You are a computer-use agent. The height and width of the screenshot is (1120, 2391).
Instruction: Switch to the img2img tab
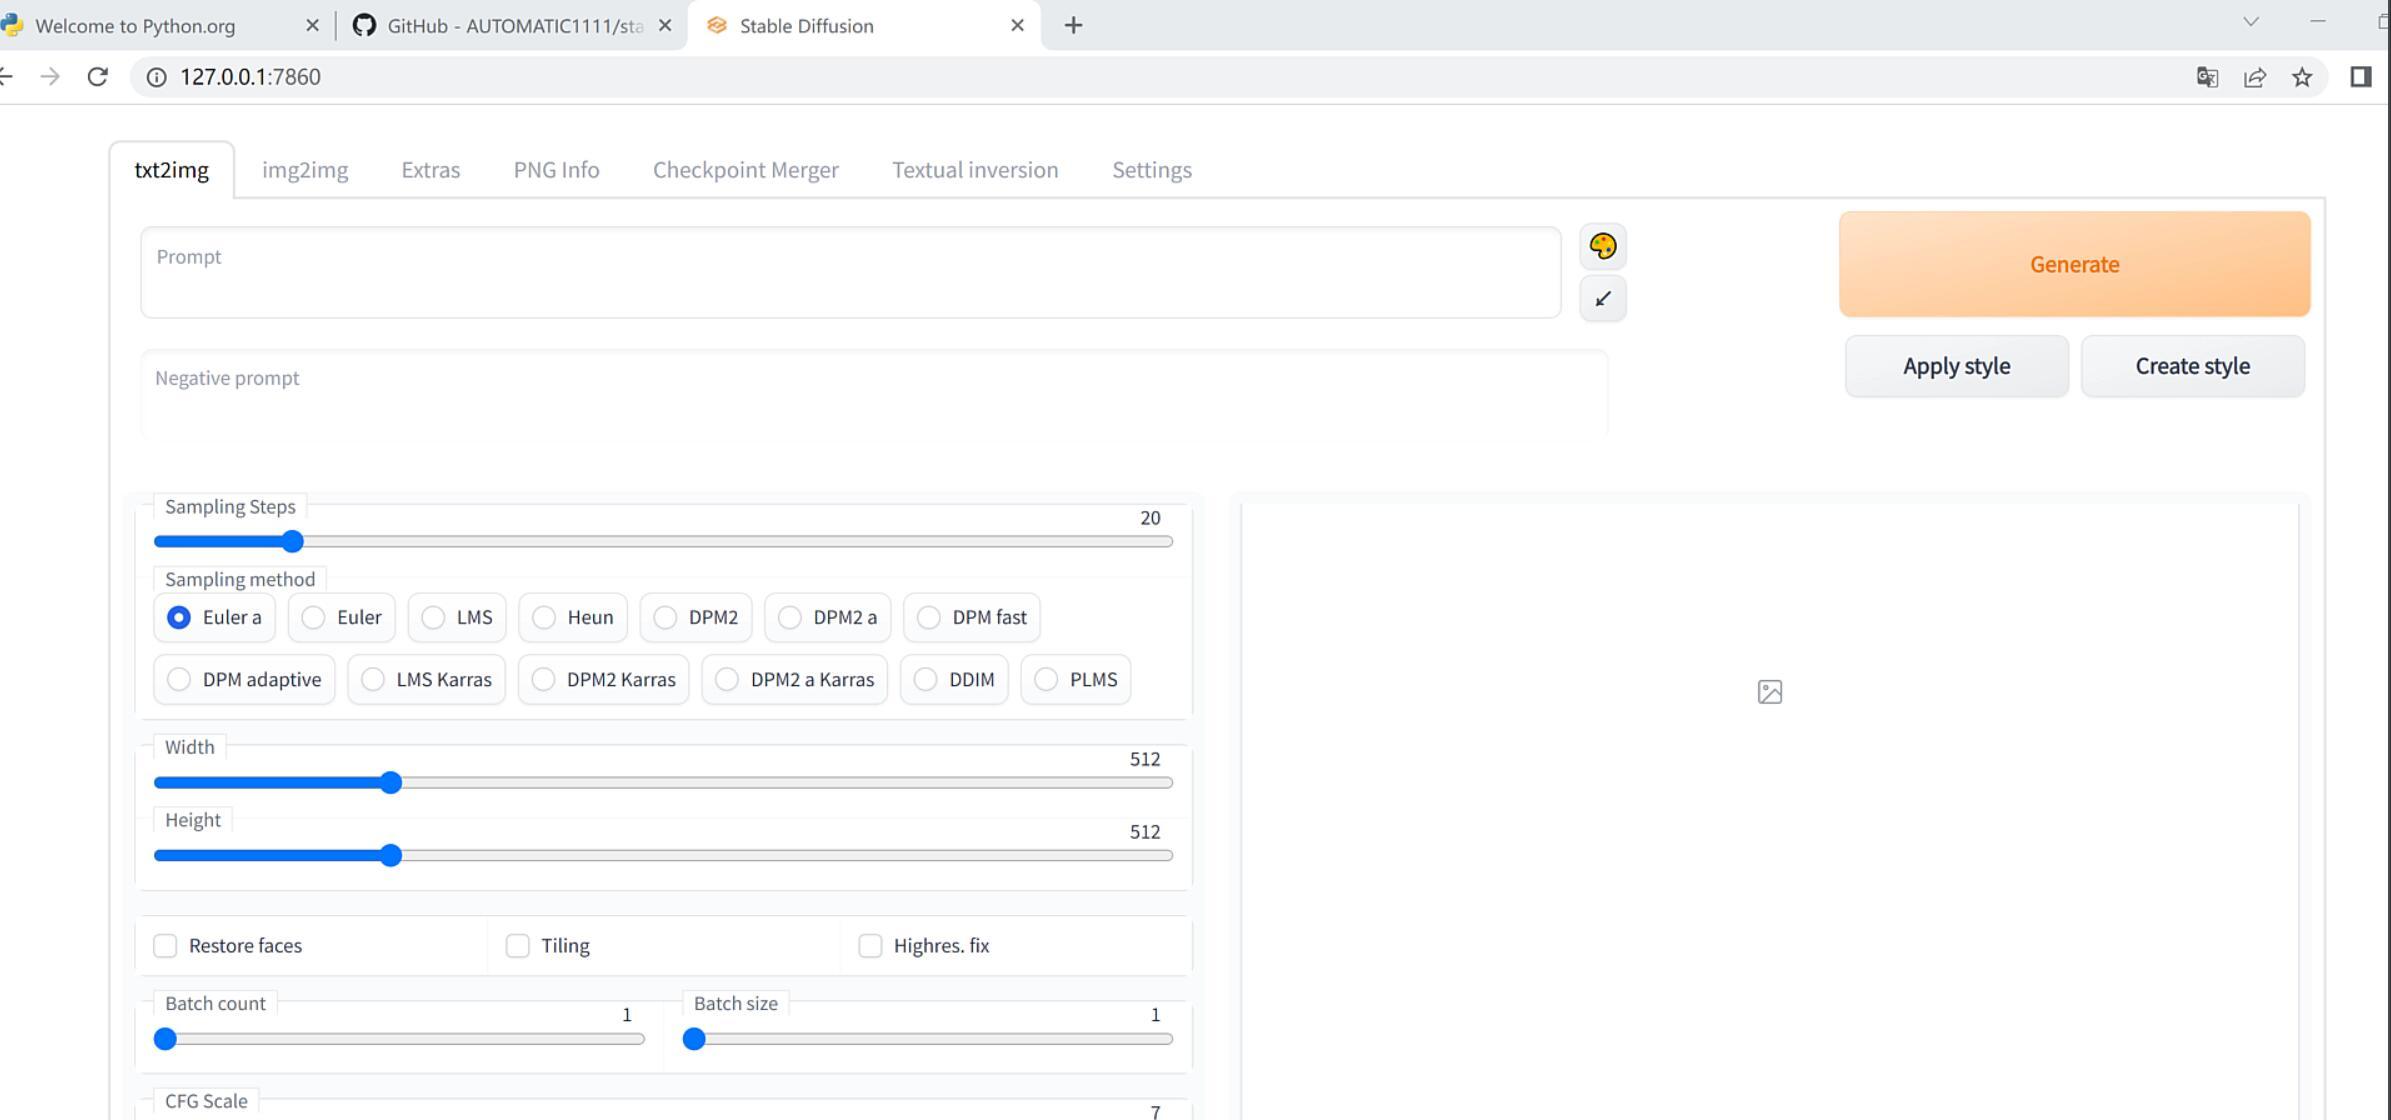305,170
